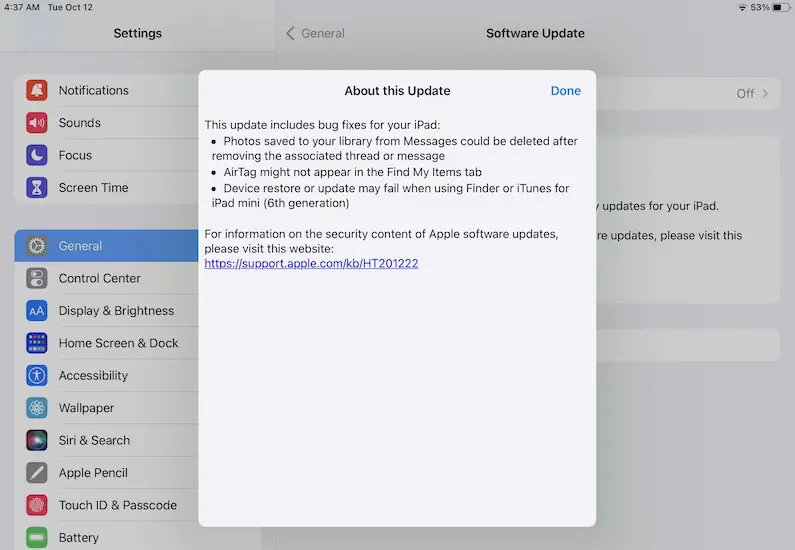Tap the battery indicator in status bar
Viewport: 795px width, 550px height.
coord(780,7)
